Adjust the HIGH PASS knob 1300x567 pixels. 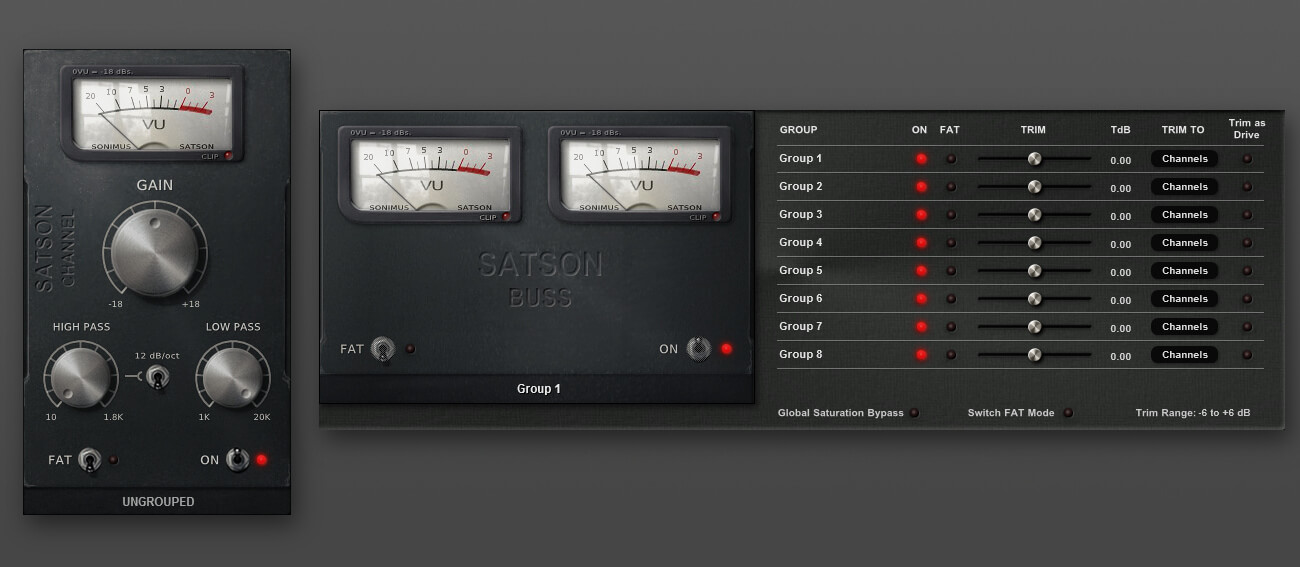point(80,378)
